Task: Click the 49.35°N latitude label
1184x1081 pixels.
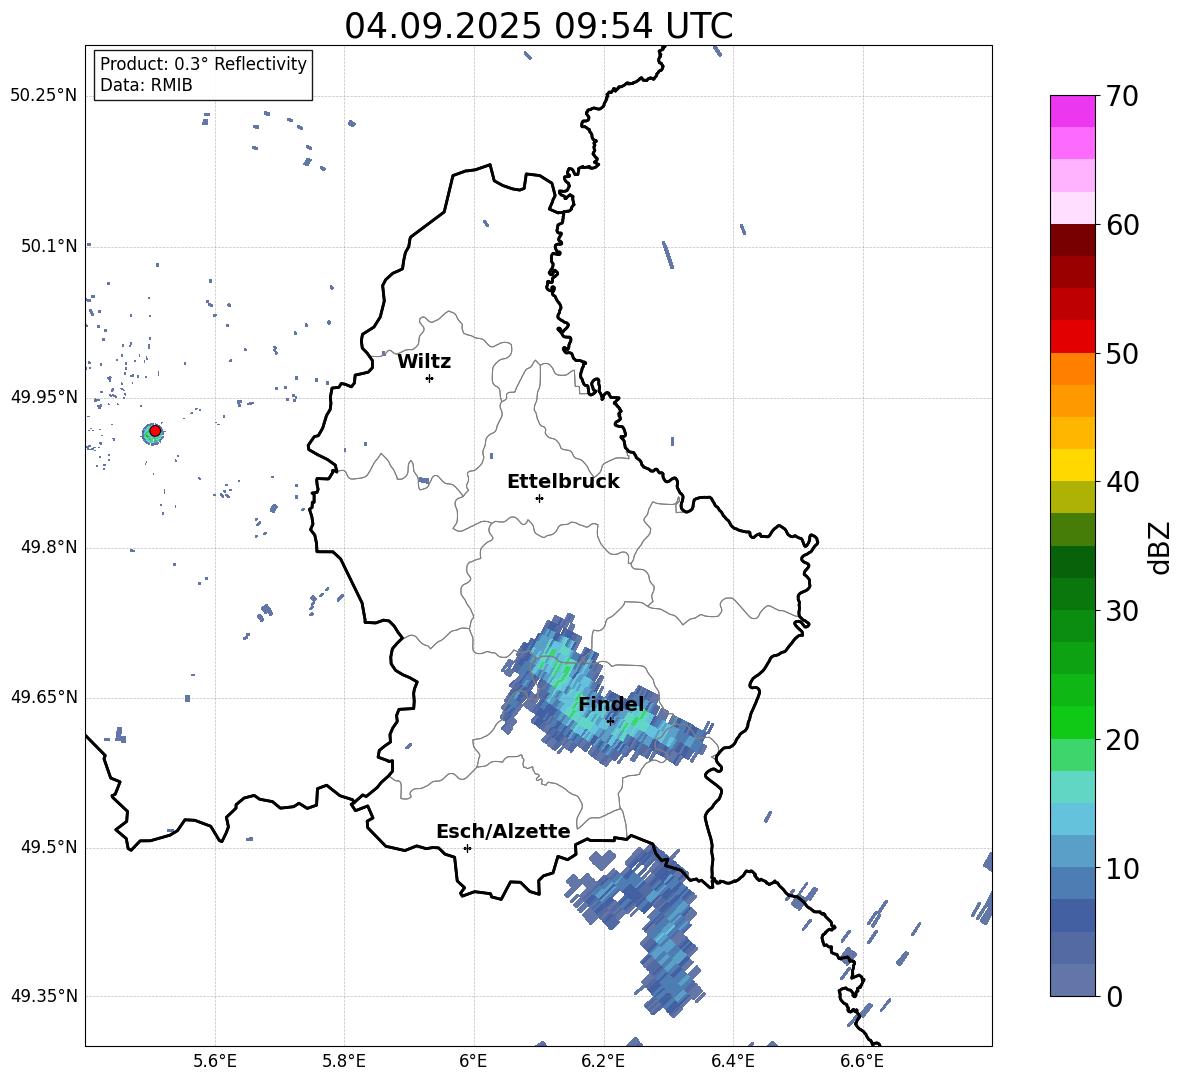Action: coord(44,996)
